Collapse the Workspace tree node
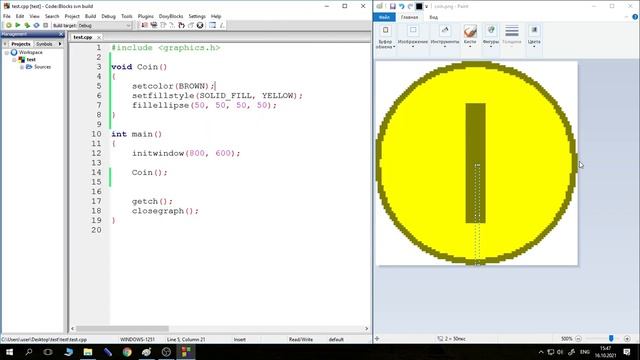Screen dimensions: 640x360 pos(7,53)
